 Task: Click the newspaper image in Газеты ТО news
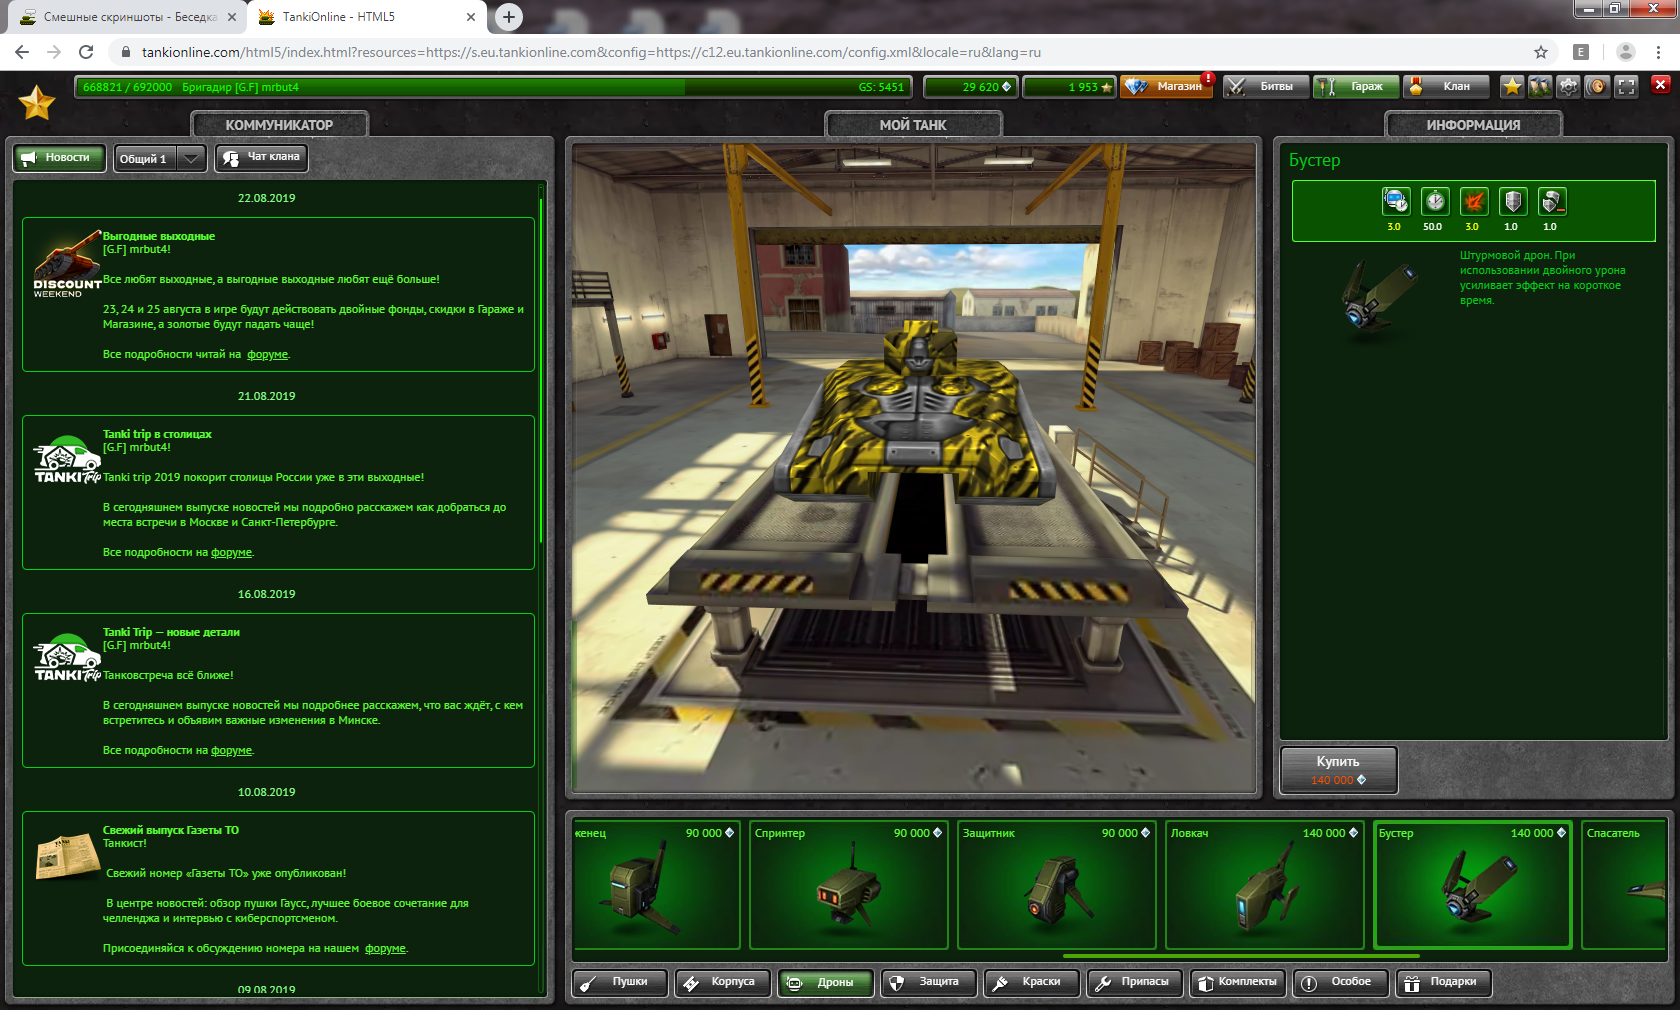(68, 857)
